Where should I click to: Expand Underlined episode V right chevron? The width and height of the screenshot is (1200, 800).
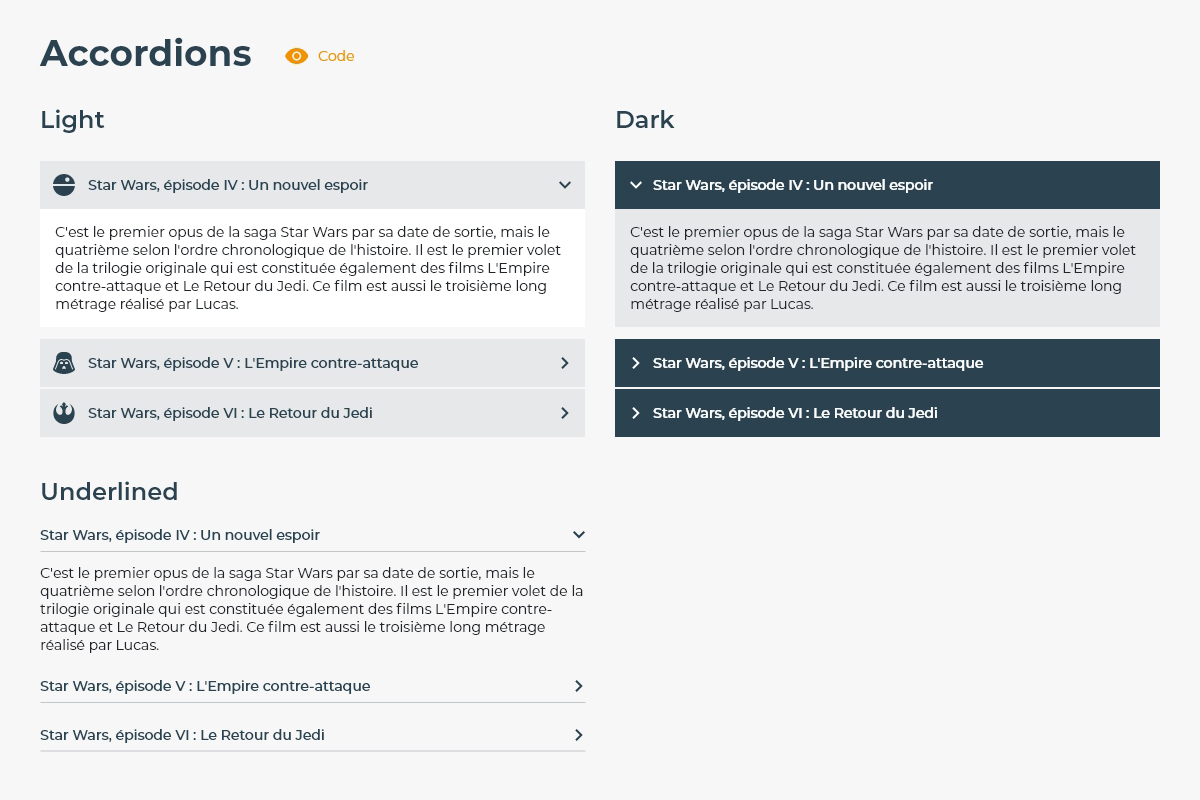pyautogui.click(x=578, y=686)
